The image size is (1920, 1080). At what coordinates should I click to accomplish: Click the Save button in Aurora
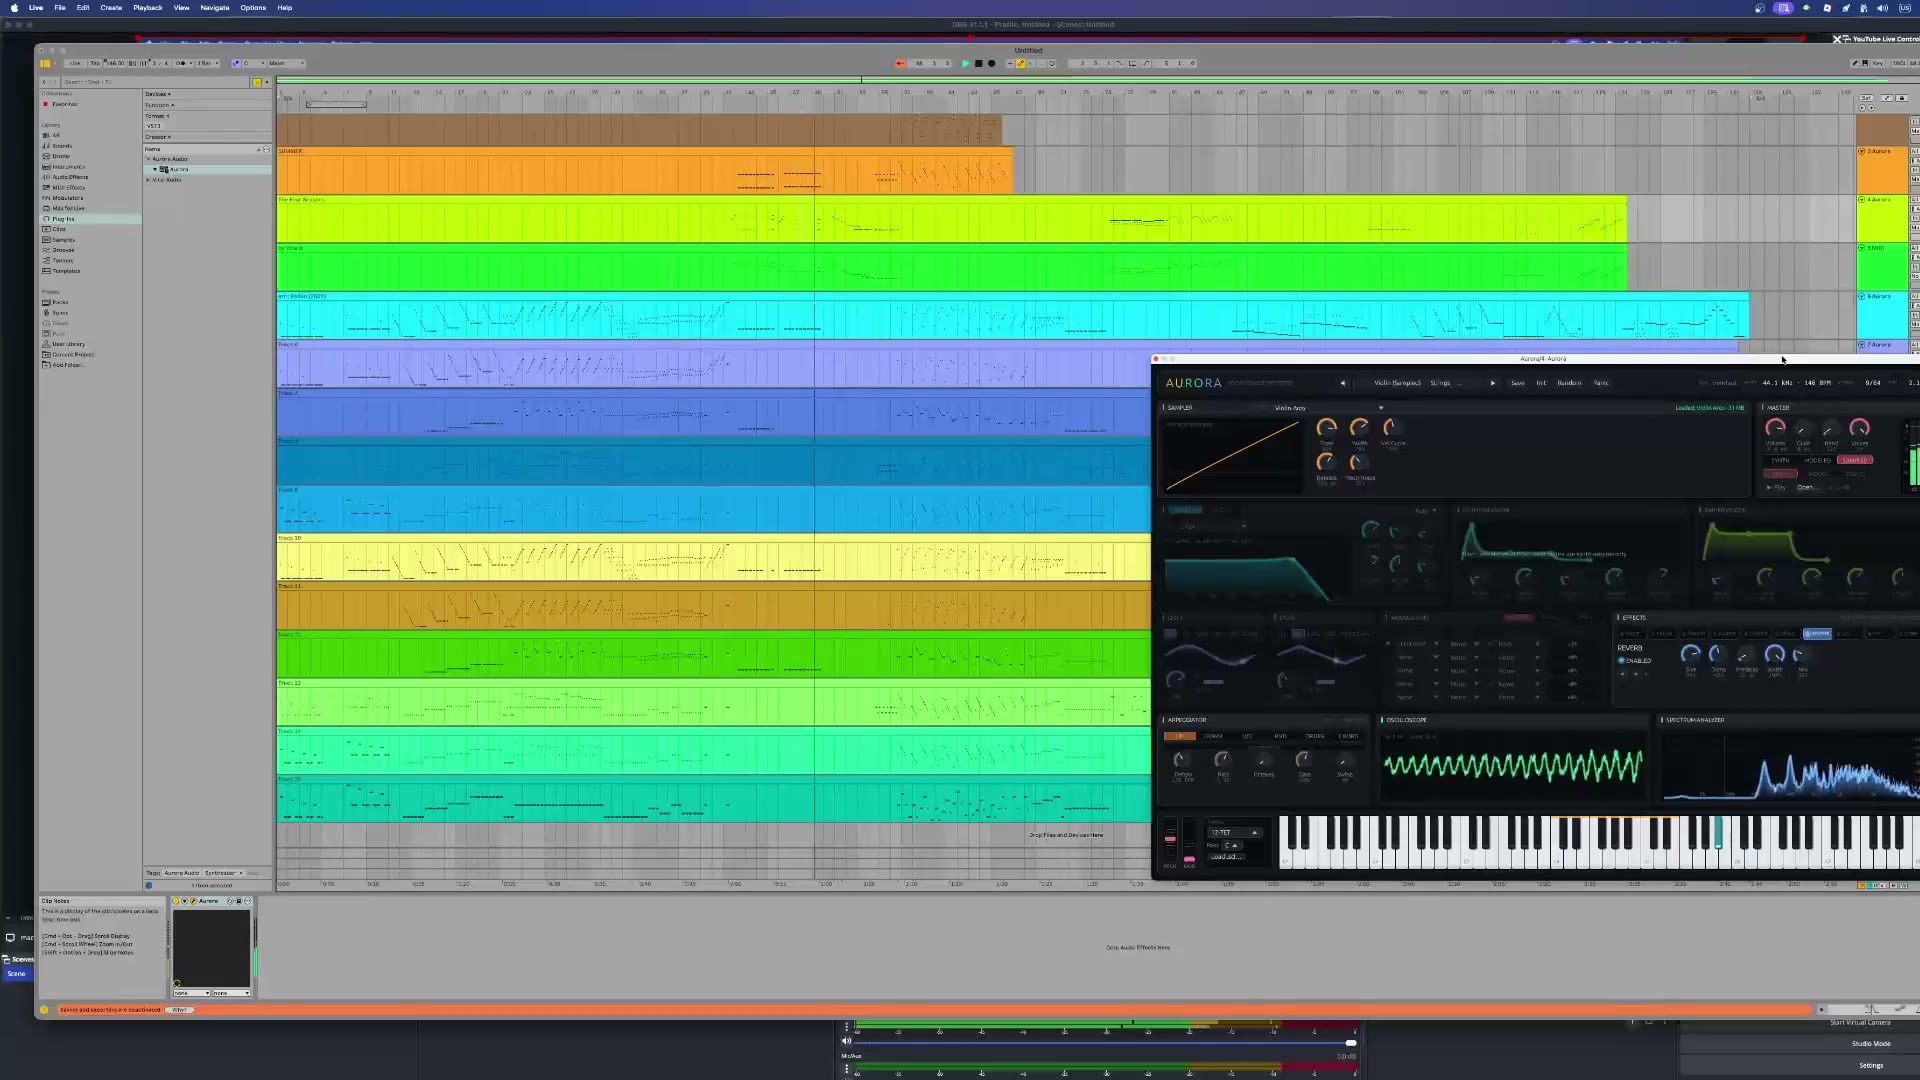pyautogui.click(x=1517, y=383)
